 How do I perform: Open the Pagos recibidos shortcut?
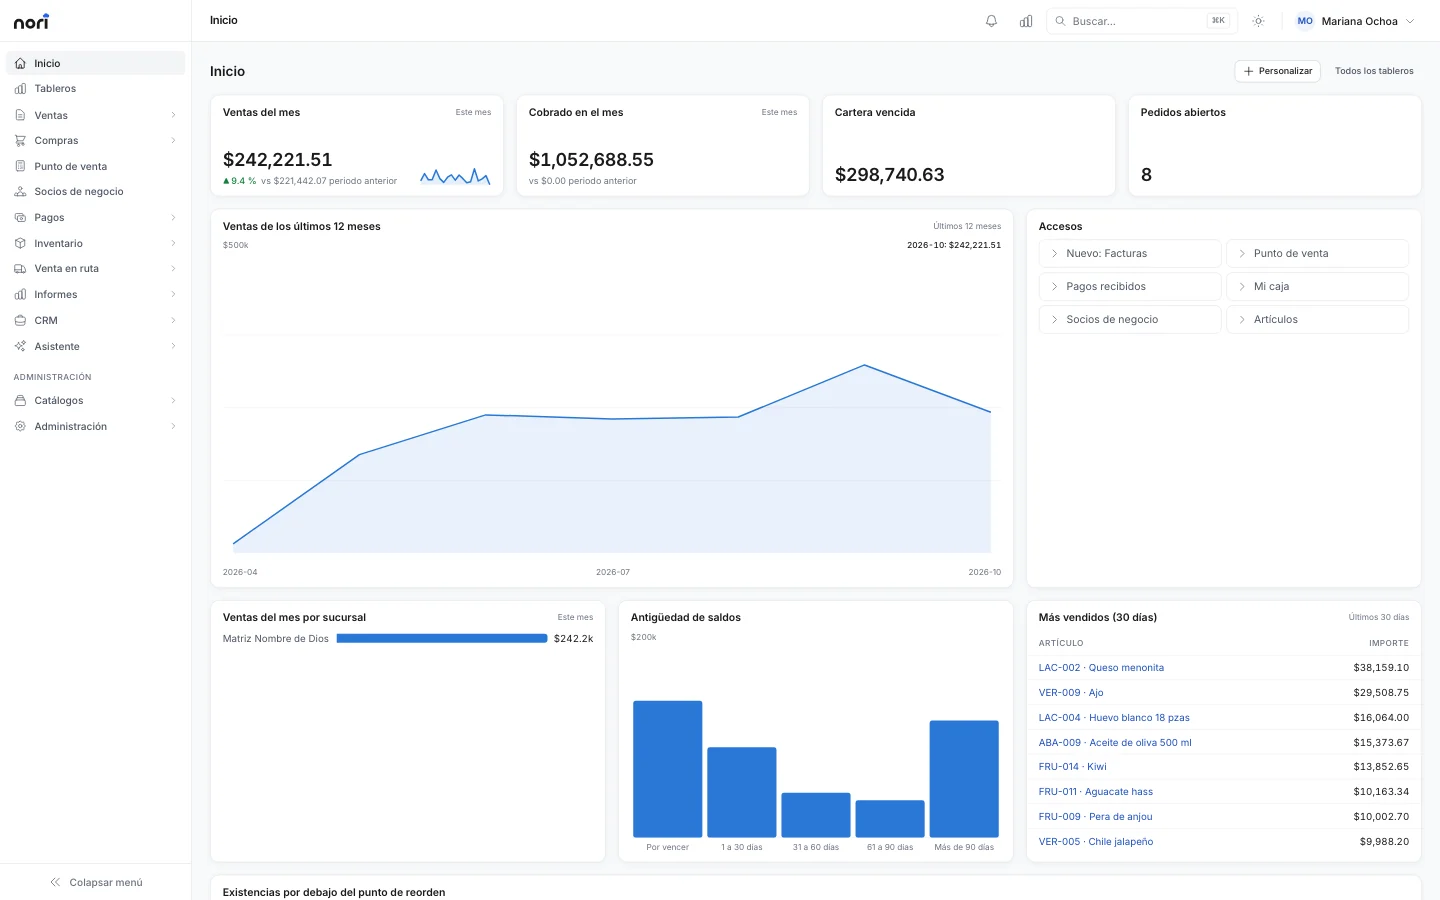pyautogui.click(x=1130, y=286)
